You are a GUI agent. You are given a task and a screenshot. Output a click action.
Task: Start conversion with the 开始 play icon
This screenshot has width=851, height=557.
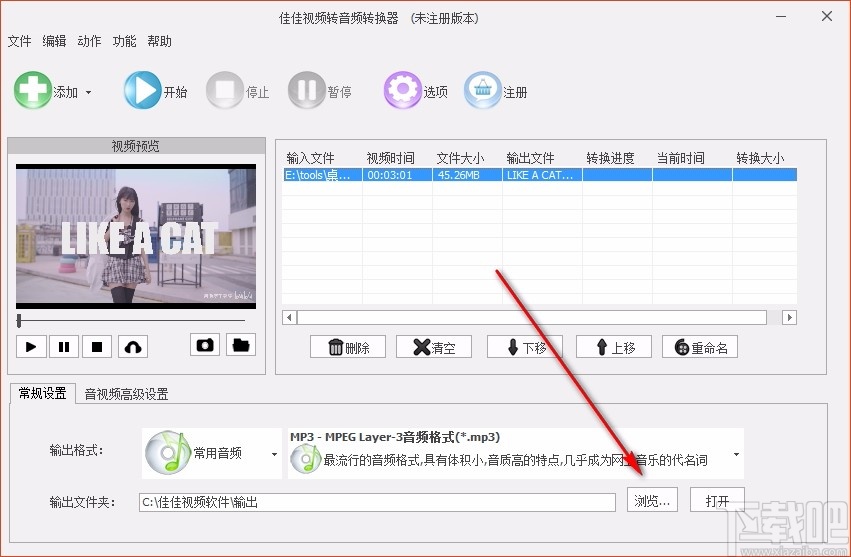(142, 90)
